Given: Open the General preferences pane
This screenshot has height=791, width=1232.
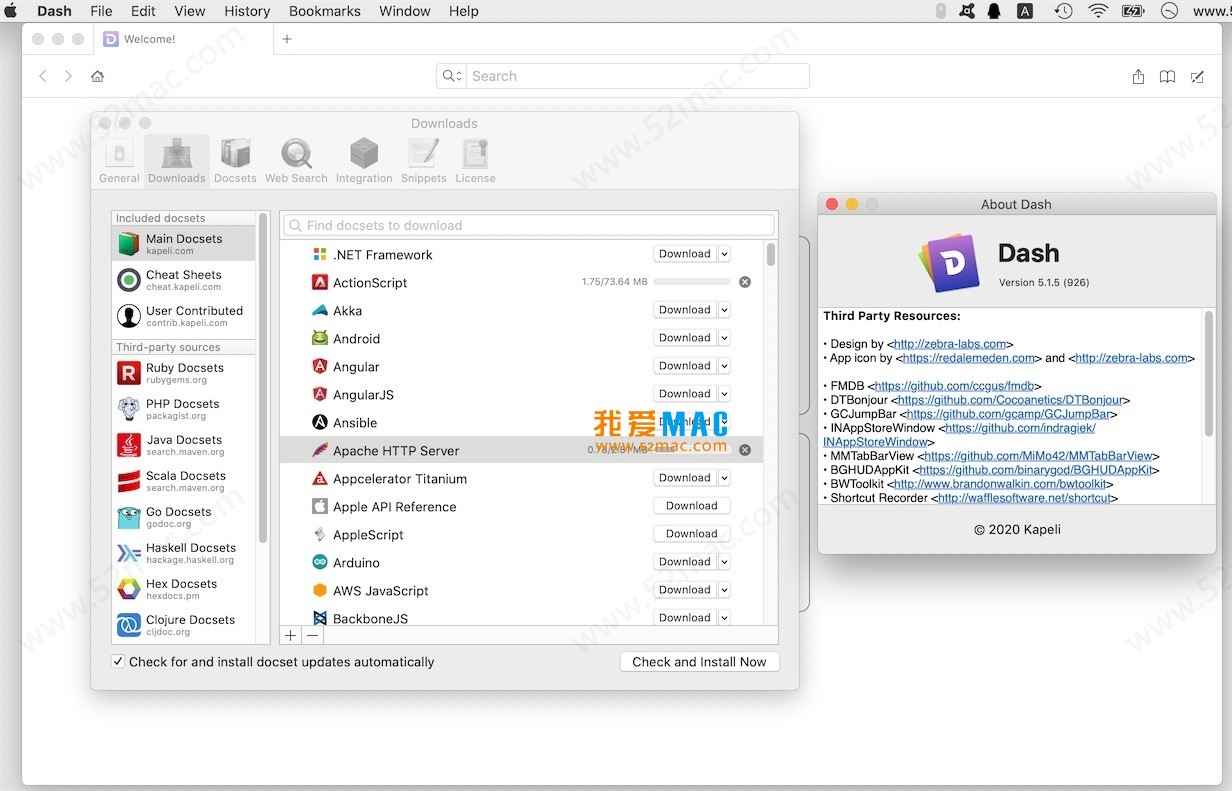Looking at the screenshot, I should 119,161.
